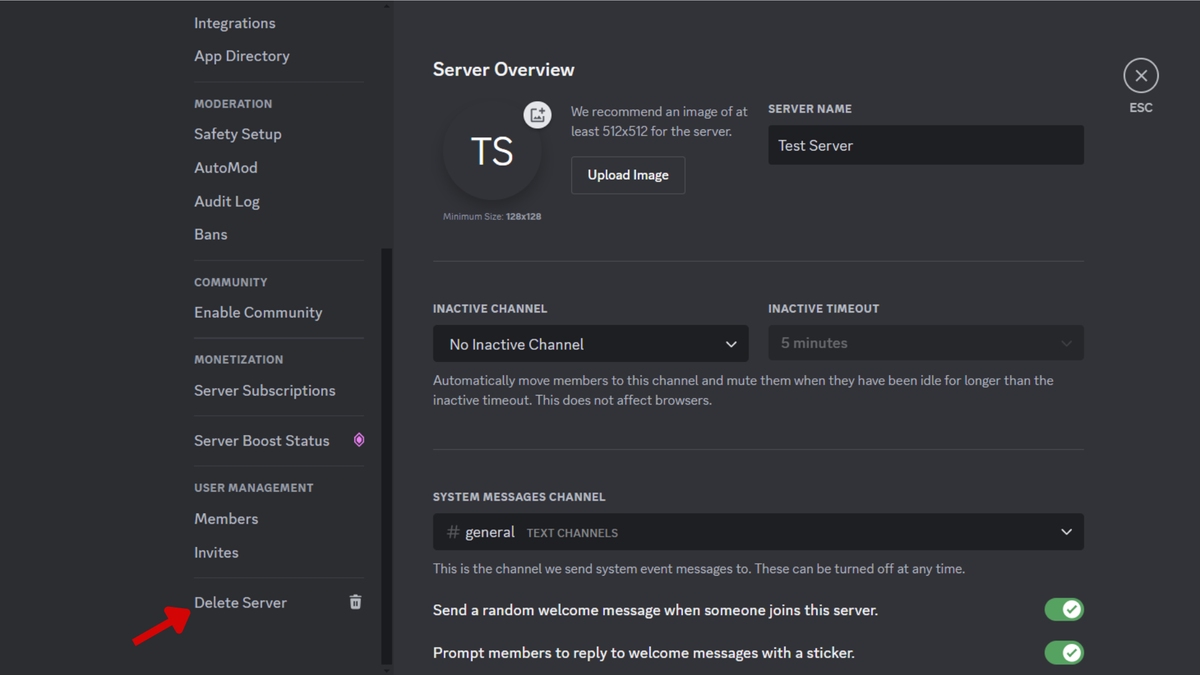Click the ESC close button
1200x675 pixels.
(x=1140, y=75)
